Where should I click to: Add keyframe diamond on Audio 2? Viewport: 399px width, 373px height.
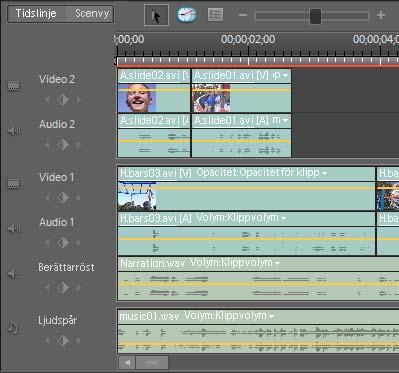63,145
